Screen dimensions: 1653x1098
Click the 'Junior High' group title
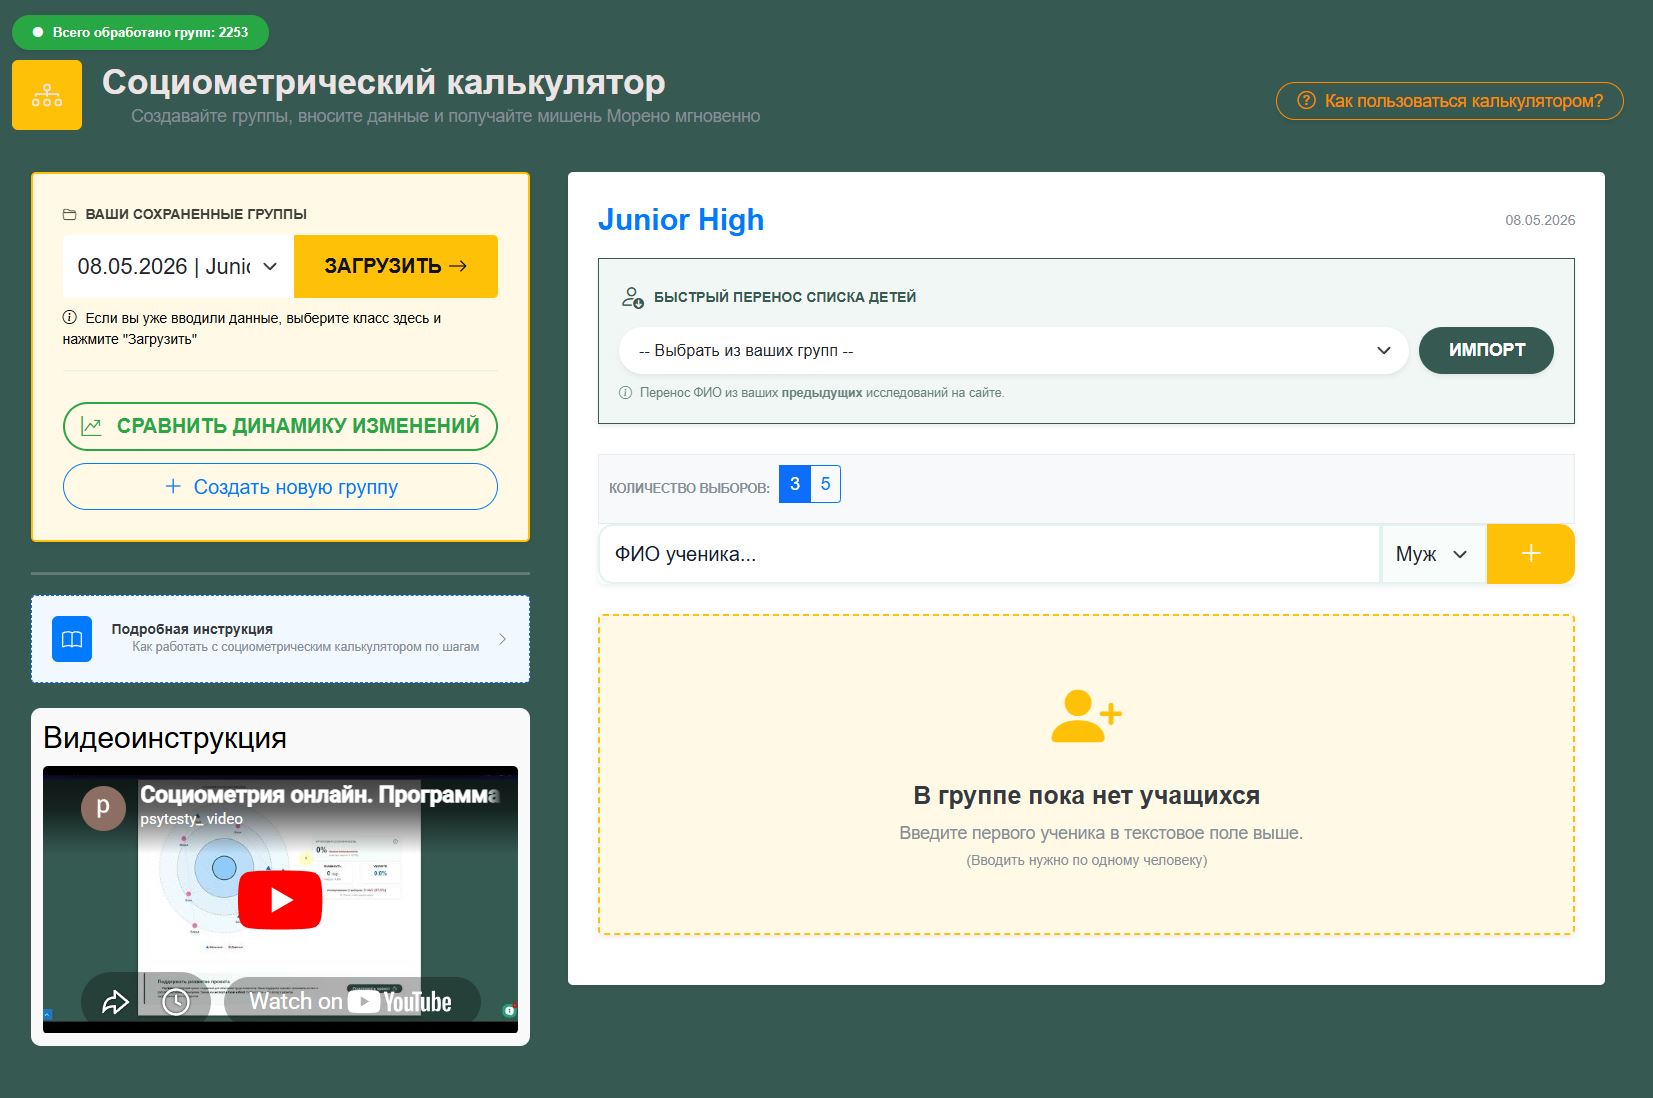(x=681, y=220)
